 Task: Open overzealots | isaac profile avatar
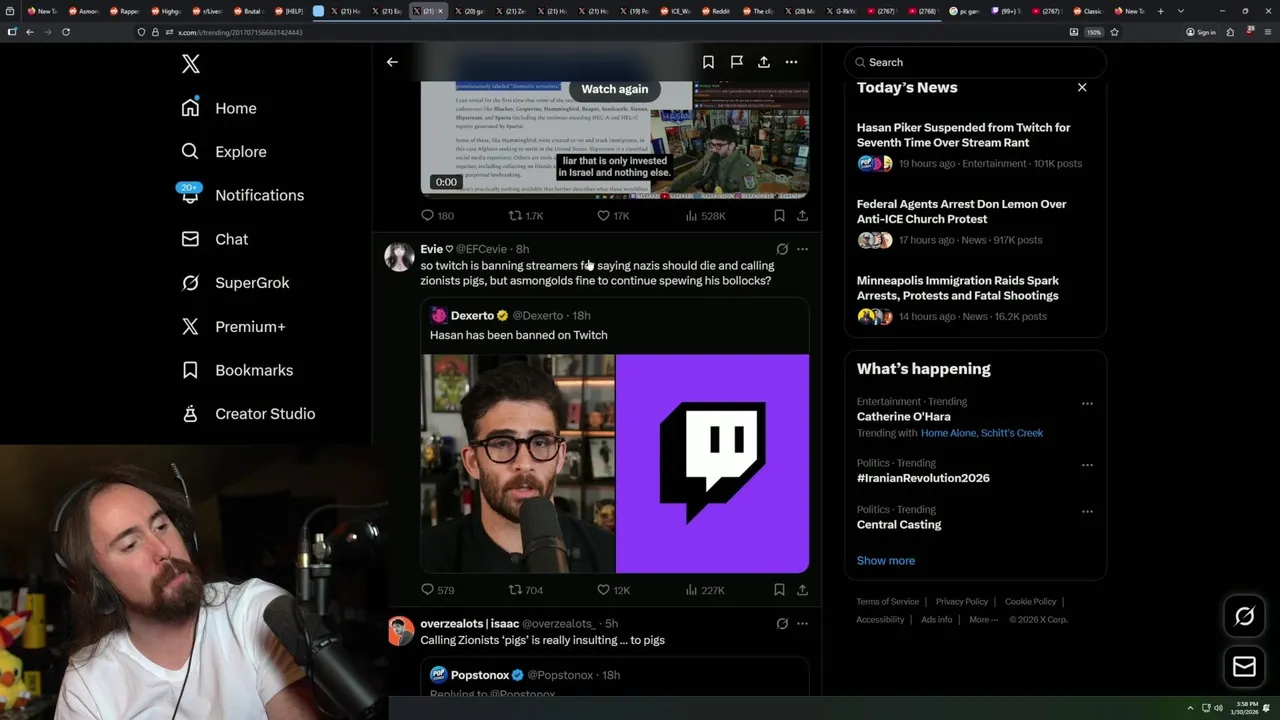click(401, 631)
